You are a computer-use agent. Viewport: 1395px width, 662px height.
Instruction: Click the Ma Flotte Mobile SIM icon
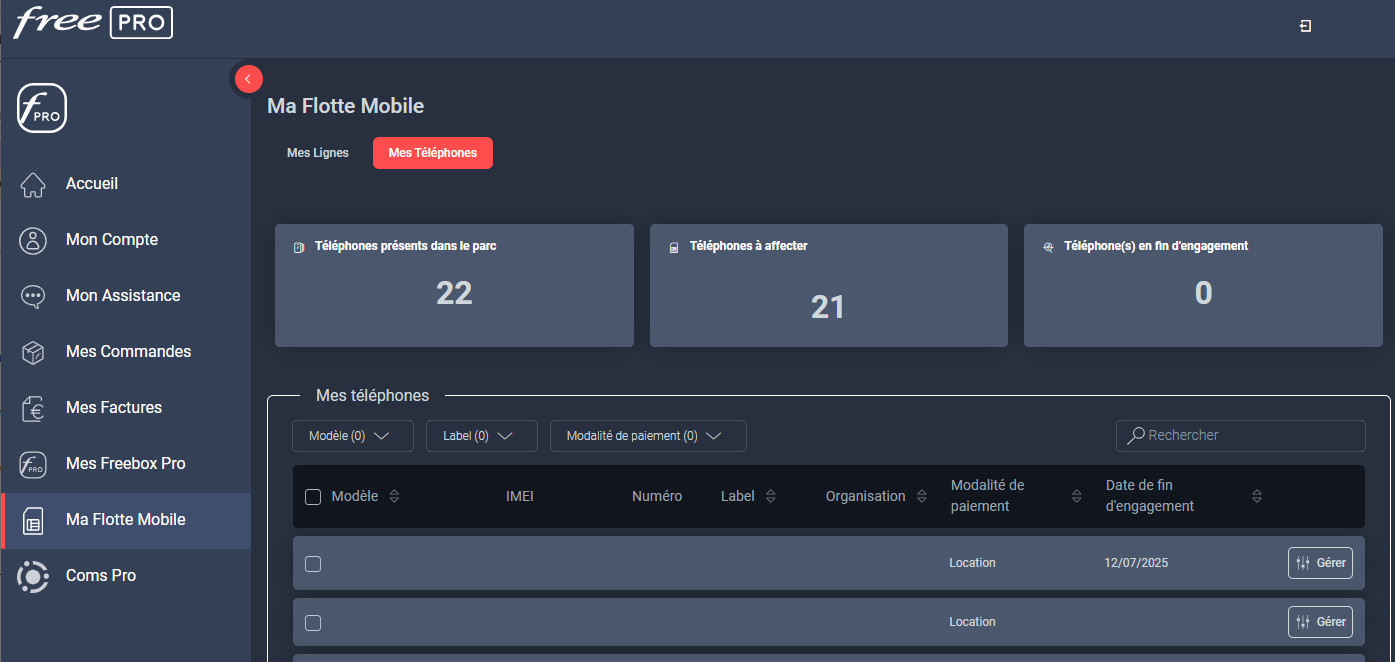(x=33, y=520)
